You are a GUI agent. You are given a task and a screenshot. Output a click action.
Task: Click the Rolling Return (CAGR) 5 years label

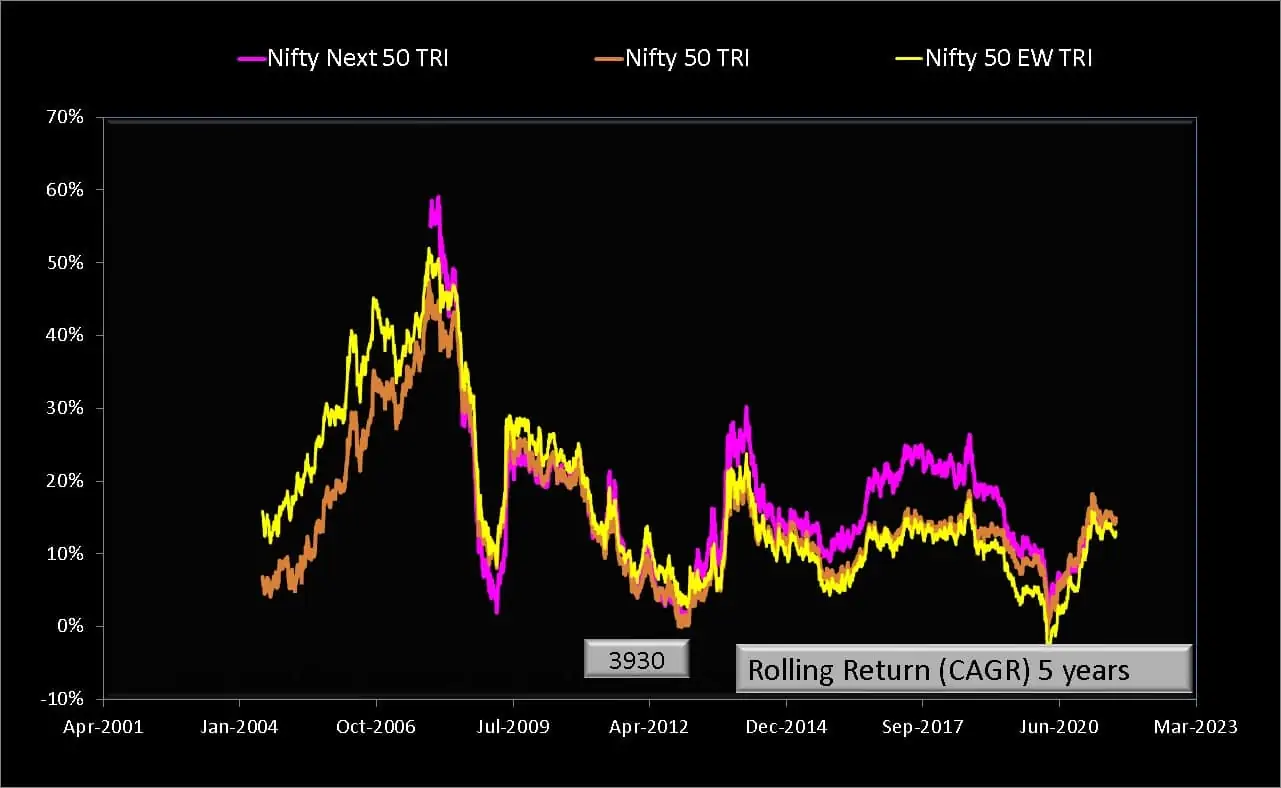pyautogui.click(x=964, y=669)
